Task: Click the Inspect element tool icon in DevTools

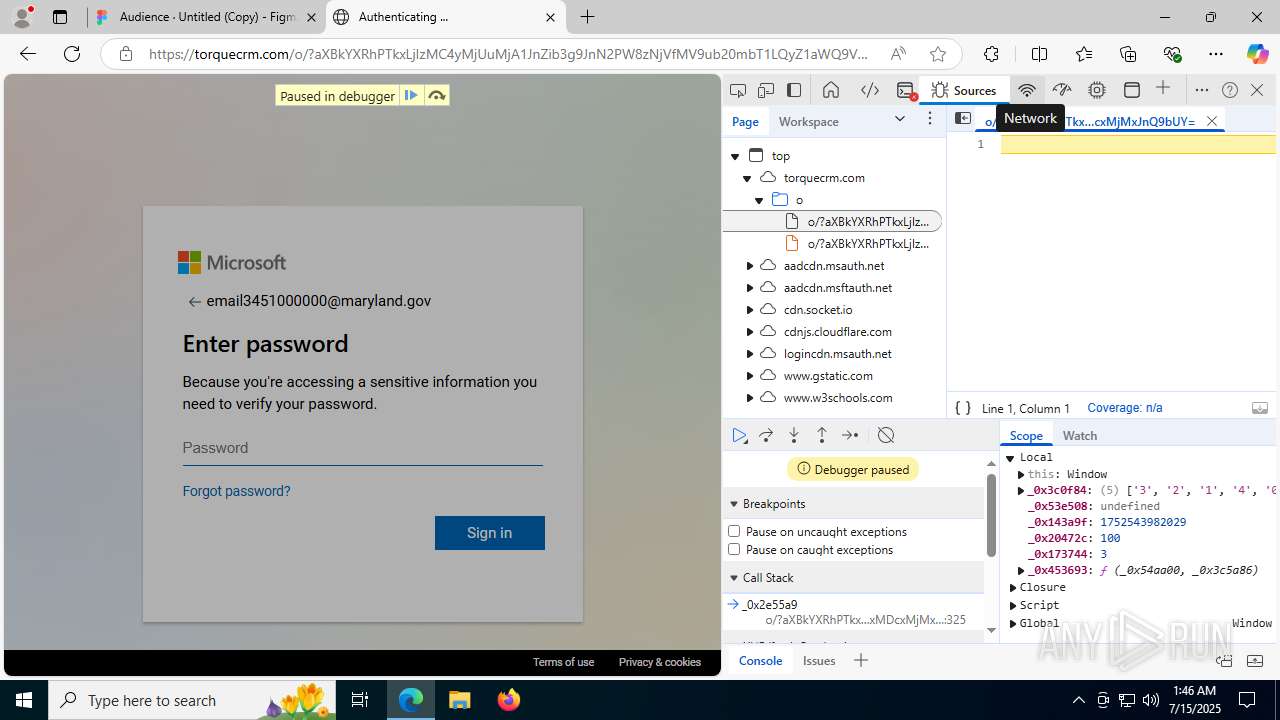Action: (x=738, y=90)
